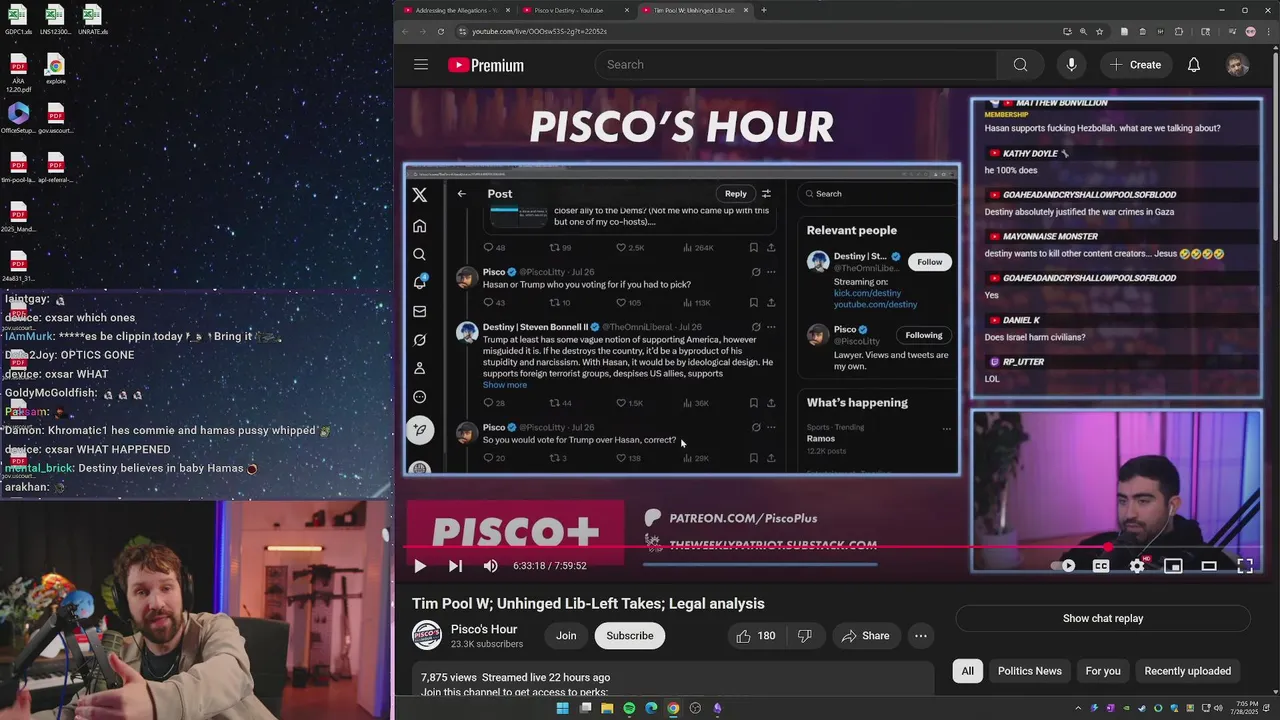This screenshot has height=720, width=1280.
Task: Open File Explorer from the taskbar
Action: point(607,708)
